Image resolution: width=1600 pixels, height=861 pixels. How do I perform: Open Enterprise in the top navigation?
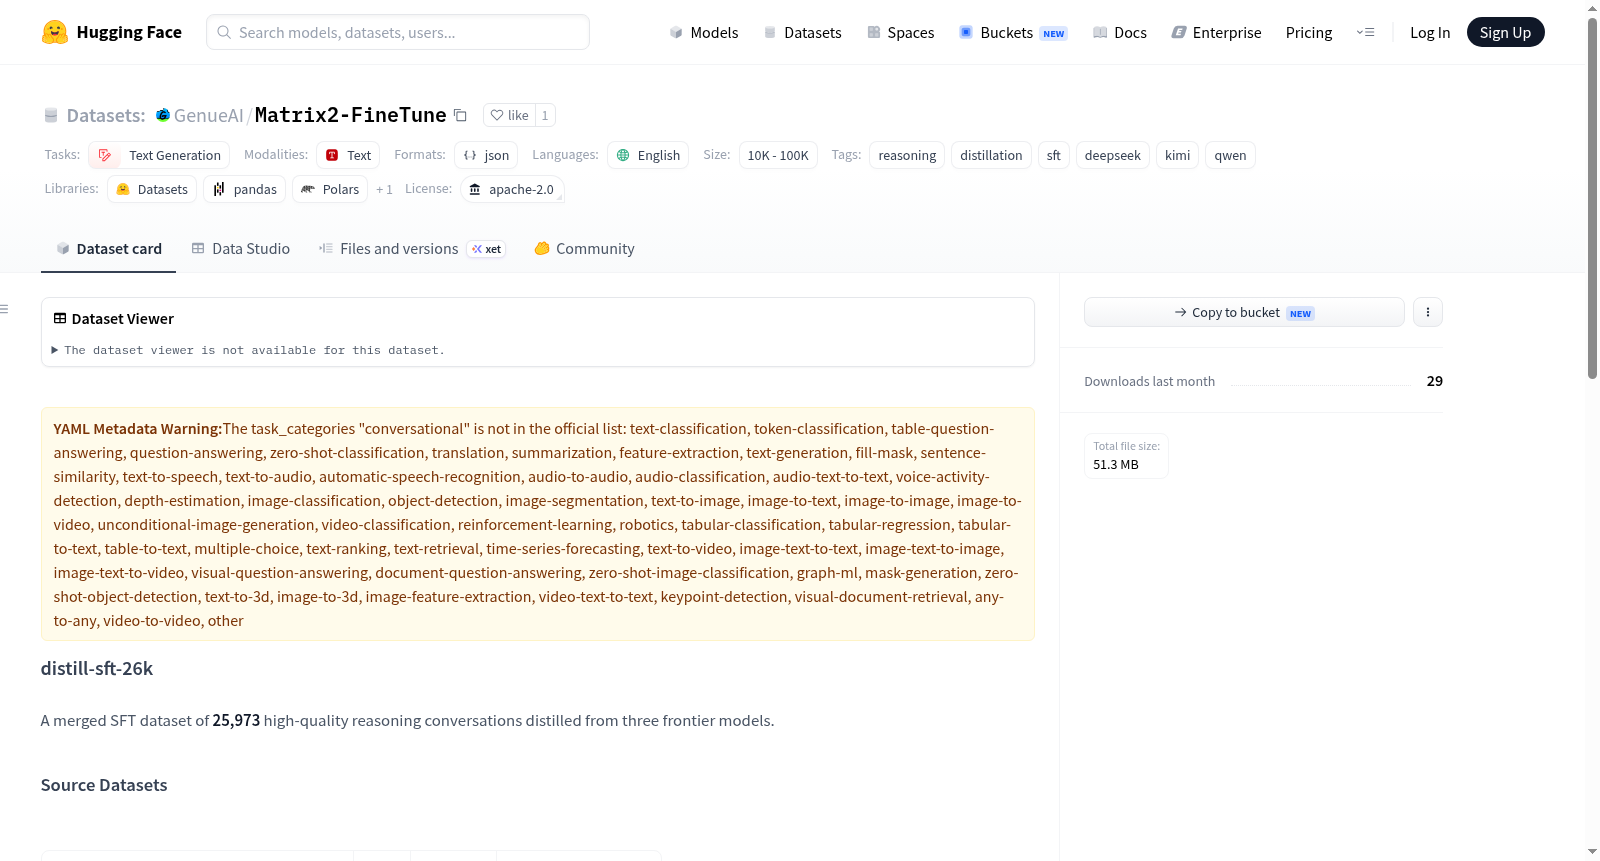[x=1216, y=33]
